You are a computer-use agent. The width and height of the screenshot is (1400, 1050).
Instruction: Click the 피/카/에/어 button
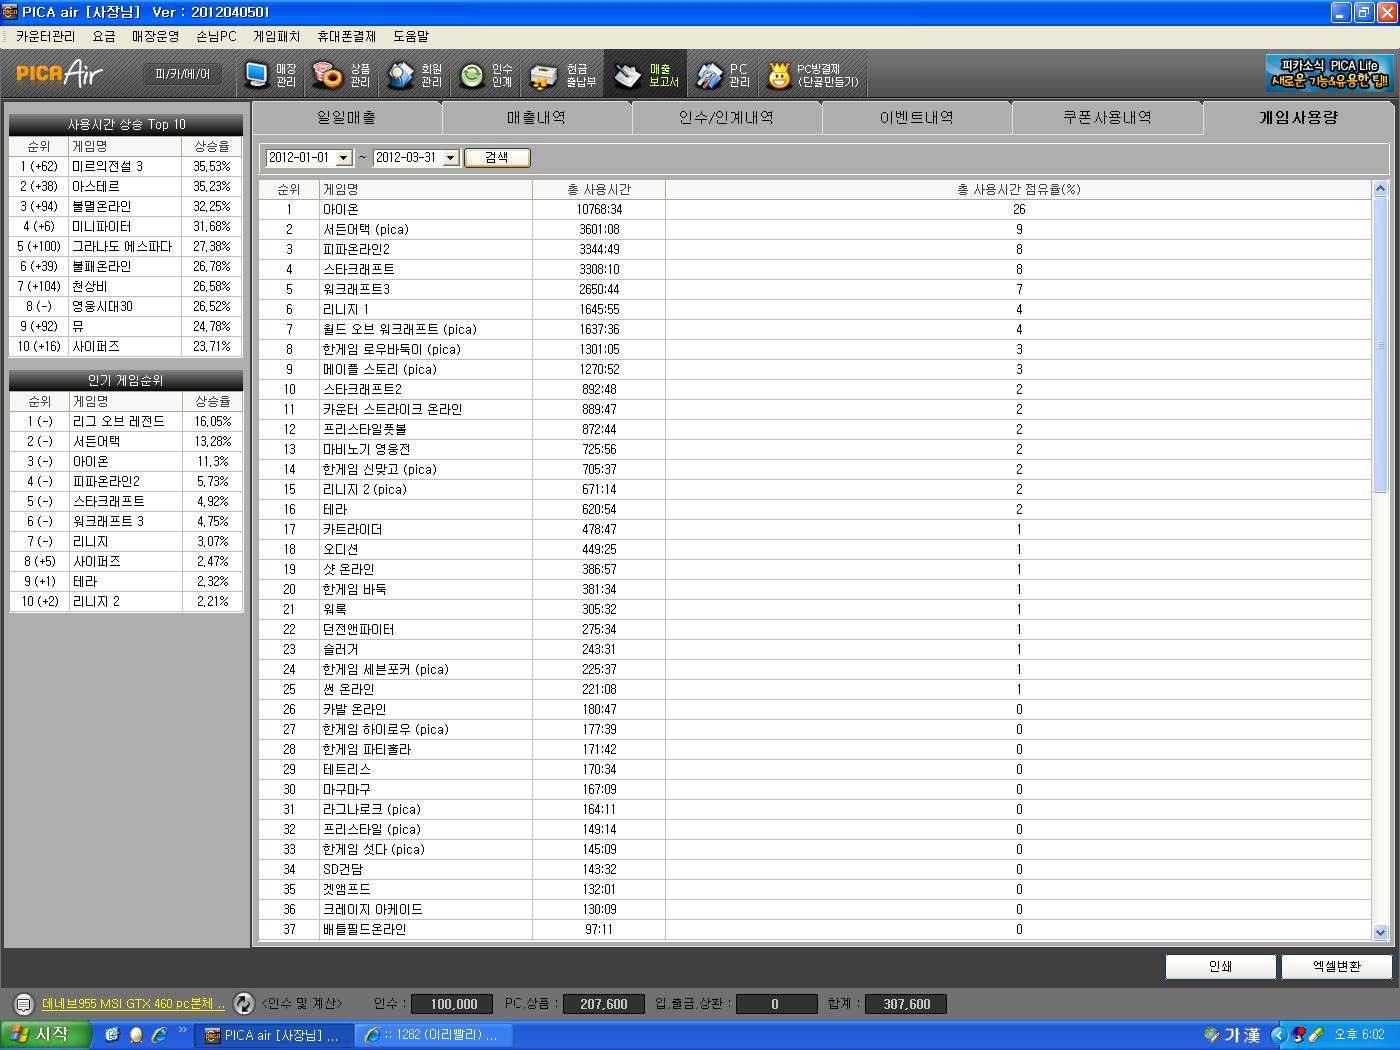pyautogui.click(x=183, y=74)
